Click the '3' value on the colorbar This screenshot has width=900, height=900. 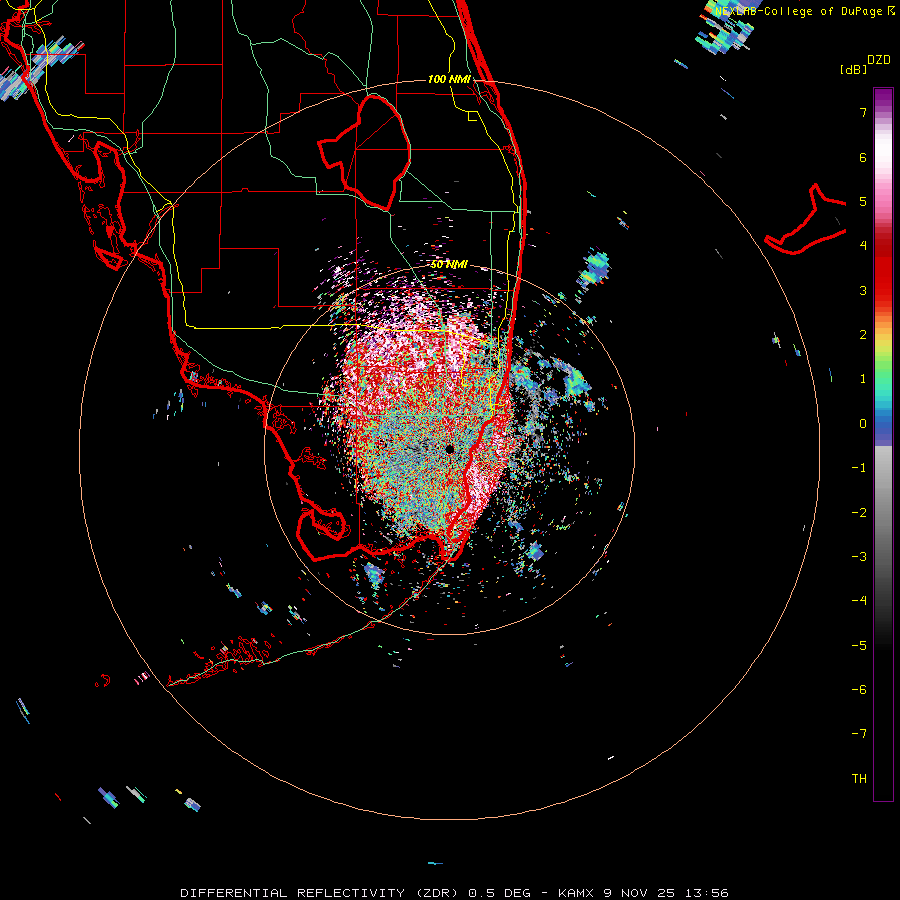pos(863,290)
